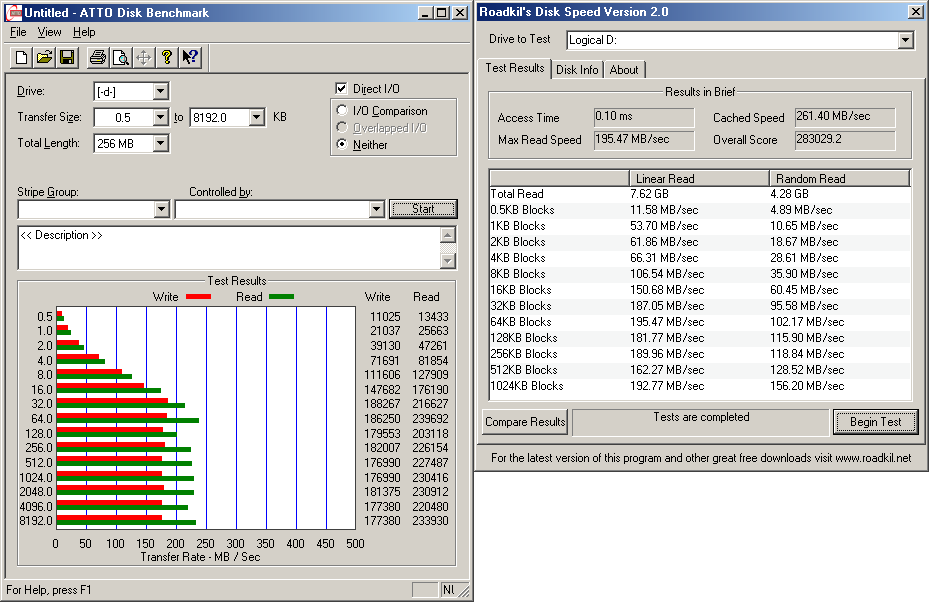
Task: Open Print Preview from the toolbar
Action: point(120,57)
